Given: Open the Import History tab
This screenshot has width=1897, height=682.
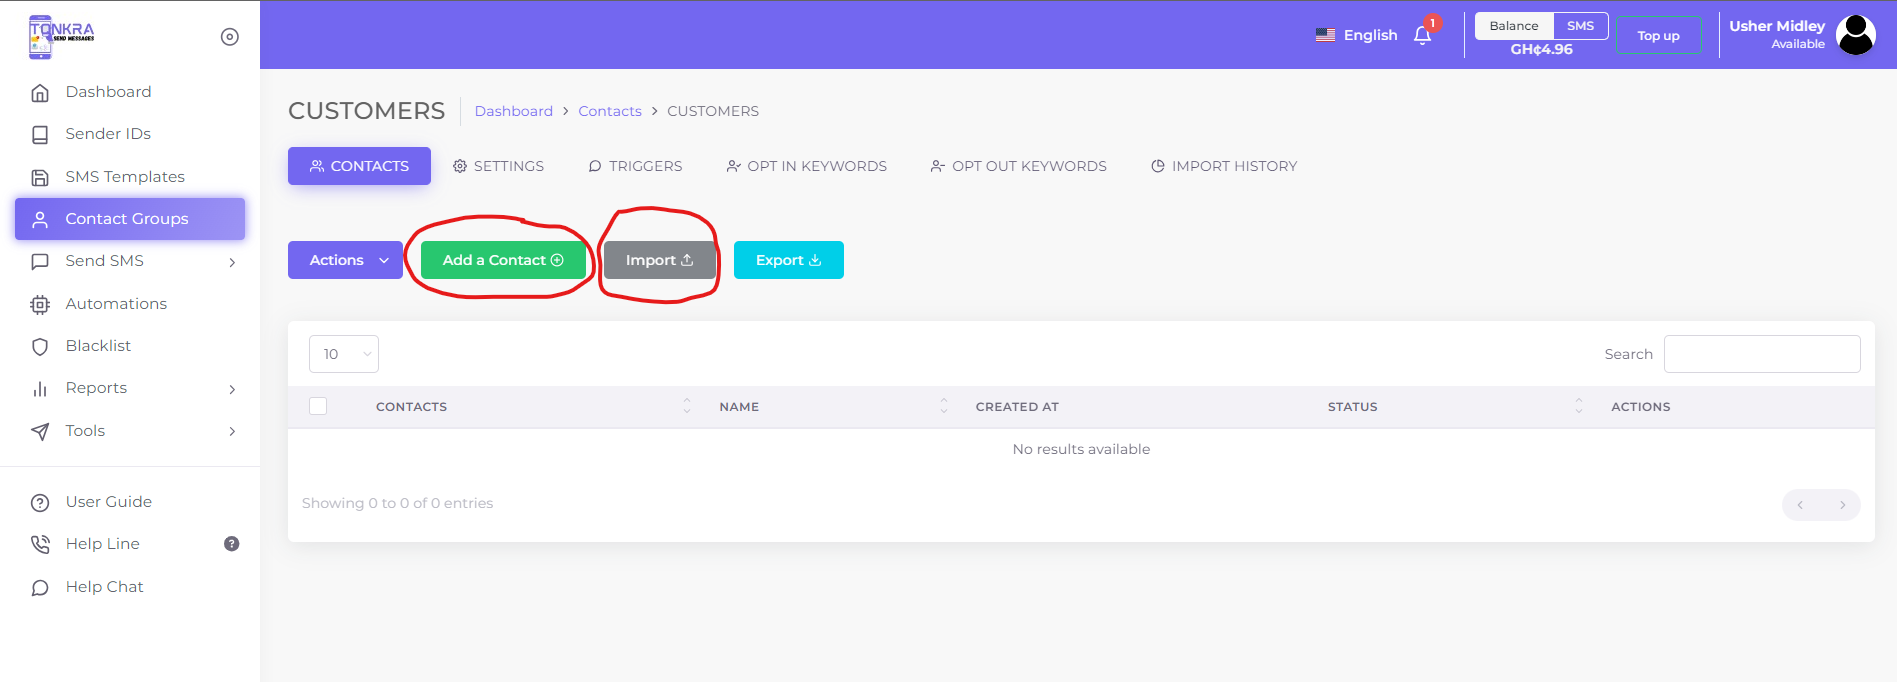Looking at the screenshot, I should click(x=1223, y=166).
